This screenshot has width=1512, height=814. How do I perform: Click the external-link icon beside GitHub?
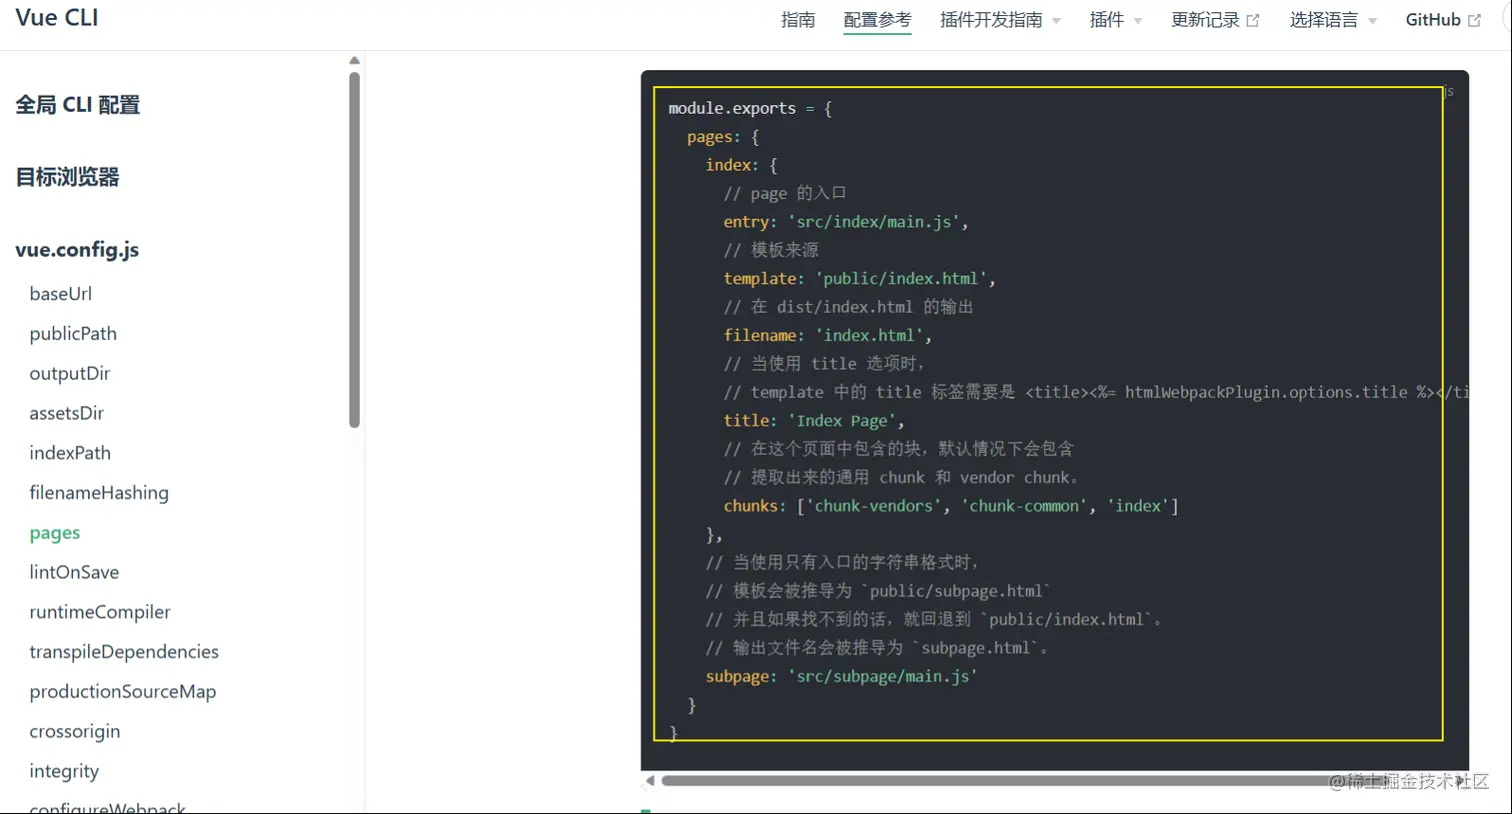(1474, 20)
